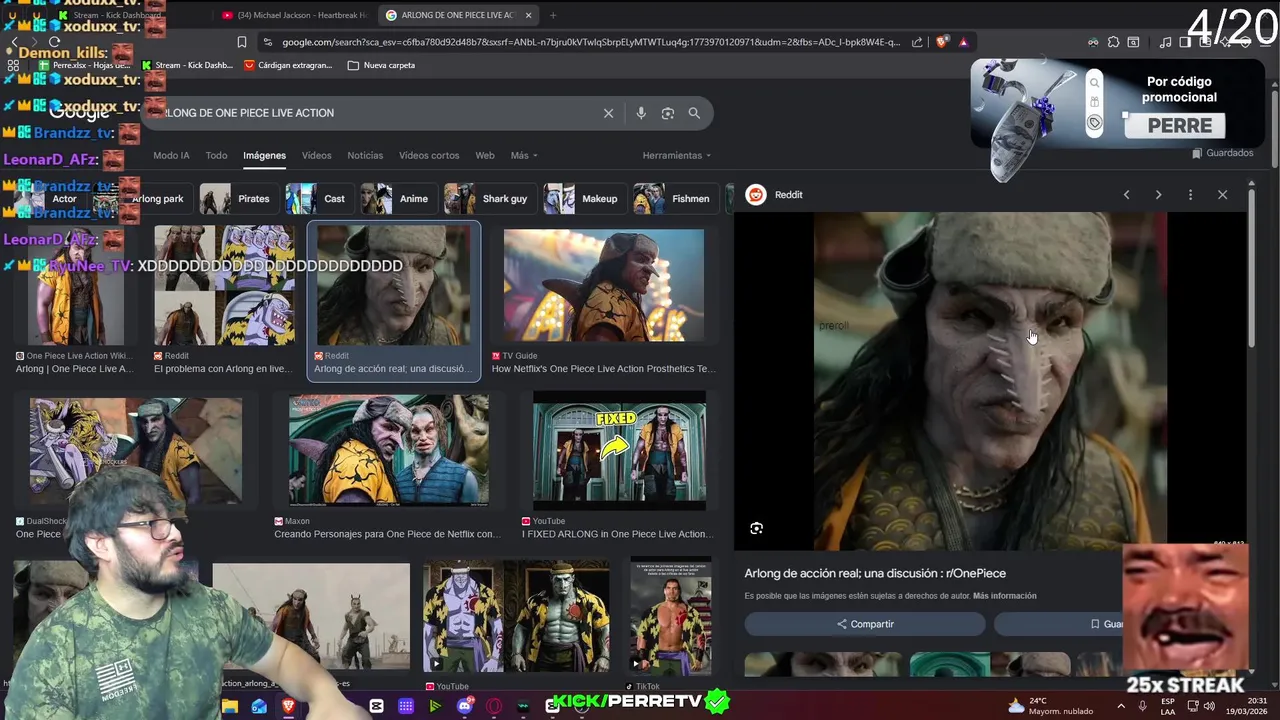1280x720 pixels.
Task: Open Outlook in the taskbar
Action: point(259,706)
